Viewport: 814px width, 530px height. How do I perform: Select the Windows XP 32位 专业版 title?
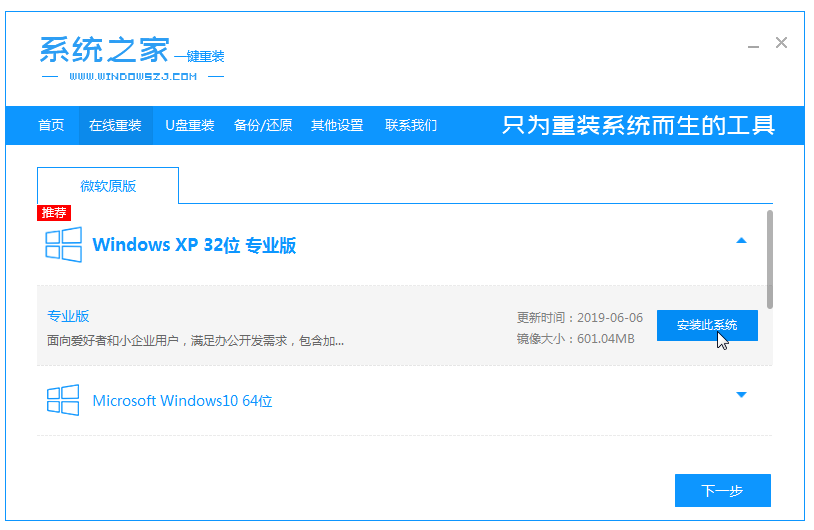click(194, 245)
